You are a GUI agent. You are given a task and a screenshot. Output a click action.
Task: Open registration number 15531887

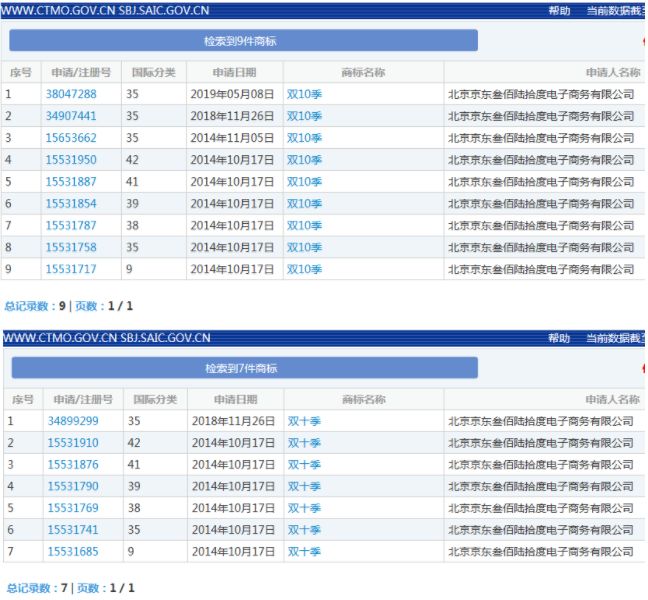pos(71,182)
